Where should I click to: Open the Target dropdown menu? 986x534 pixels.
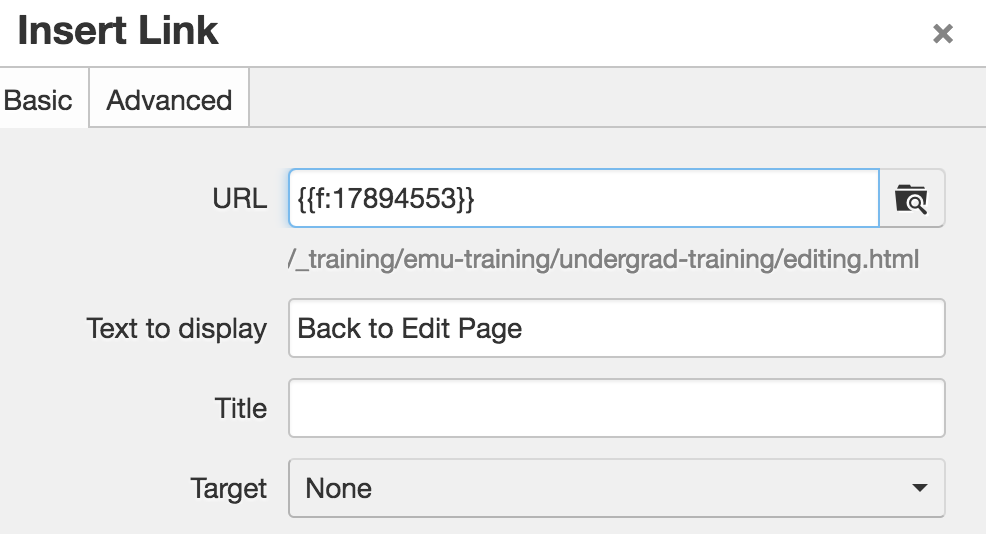(616, 488)
